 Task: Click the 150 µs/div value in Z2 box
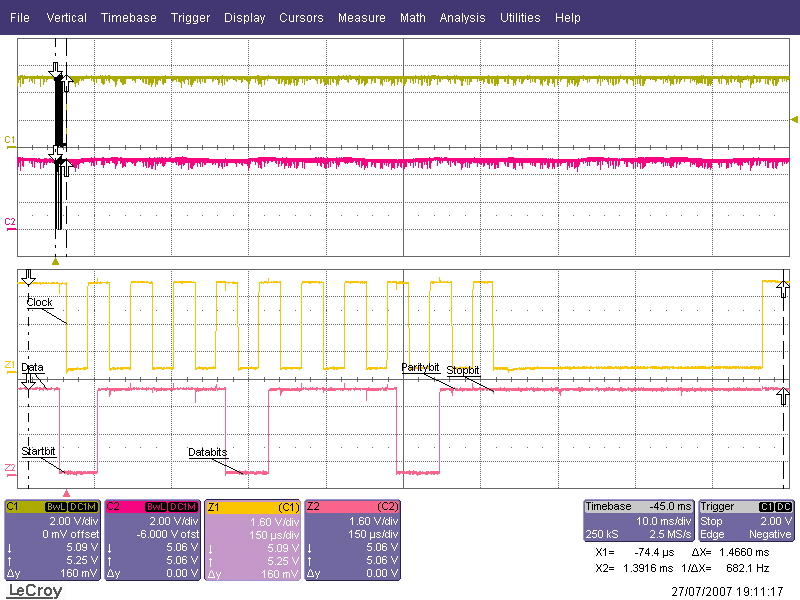click(x=374, y=534)
